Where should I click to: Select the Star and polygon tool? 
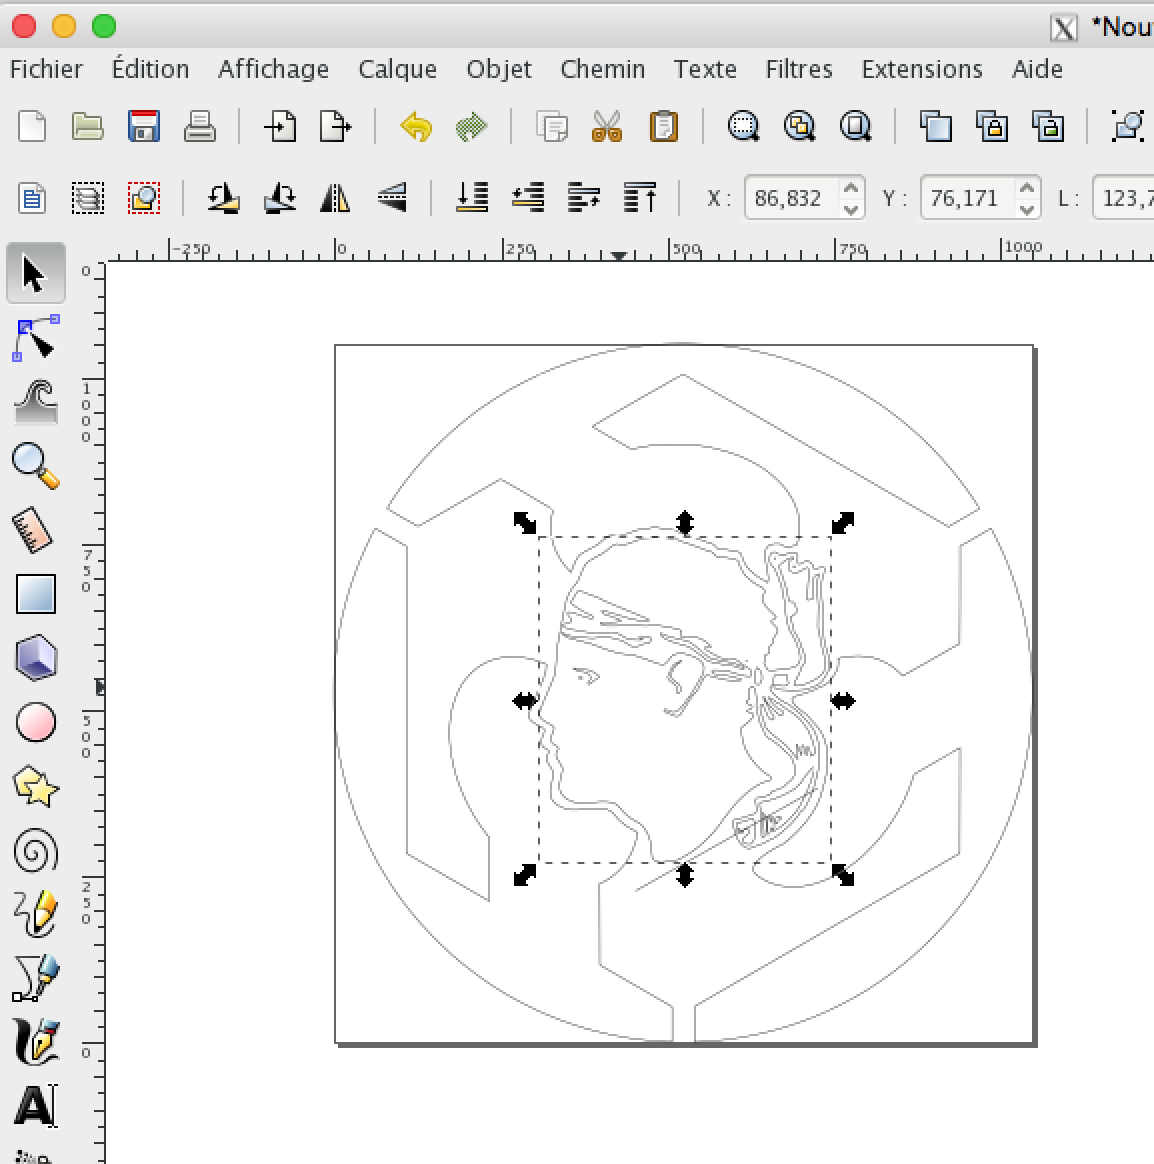click(x=36, y=786)
